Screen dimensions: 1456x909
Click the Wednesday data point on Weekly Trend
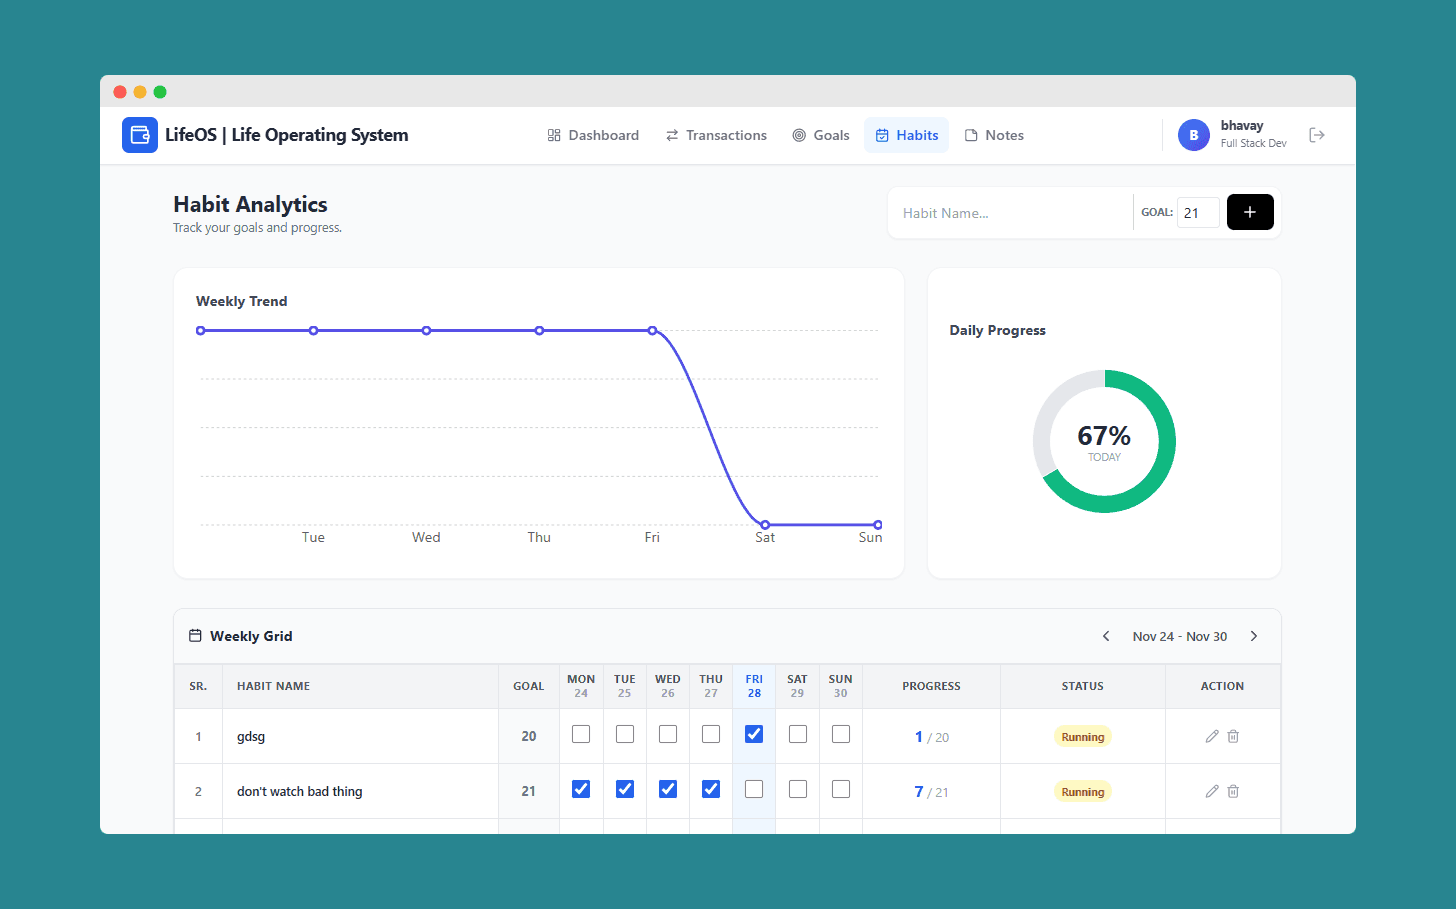[x=426, y=330]
